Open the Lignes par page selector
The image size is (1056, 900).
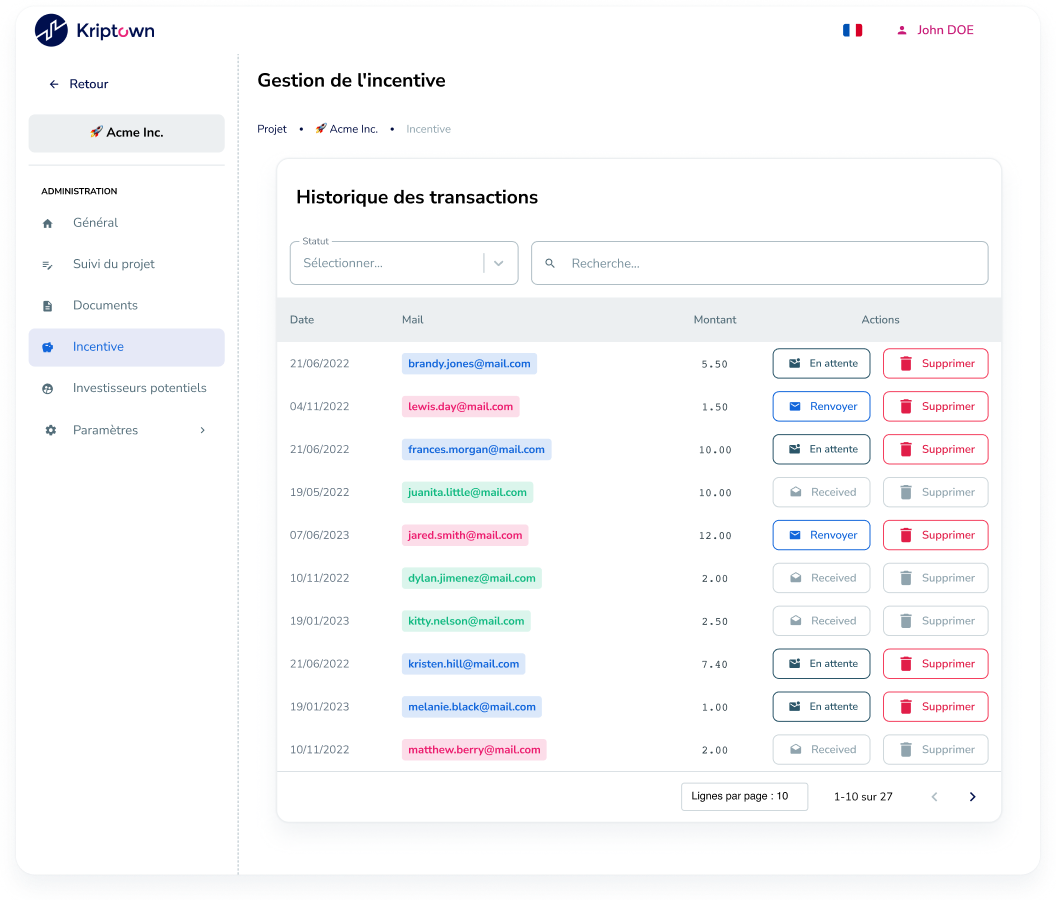[x=744, y=797]
